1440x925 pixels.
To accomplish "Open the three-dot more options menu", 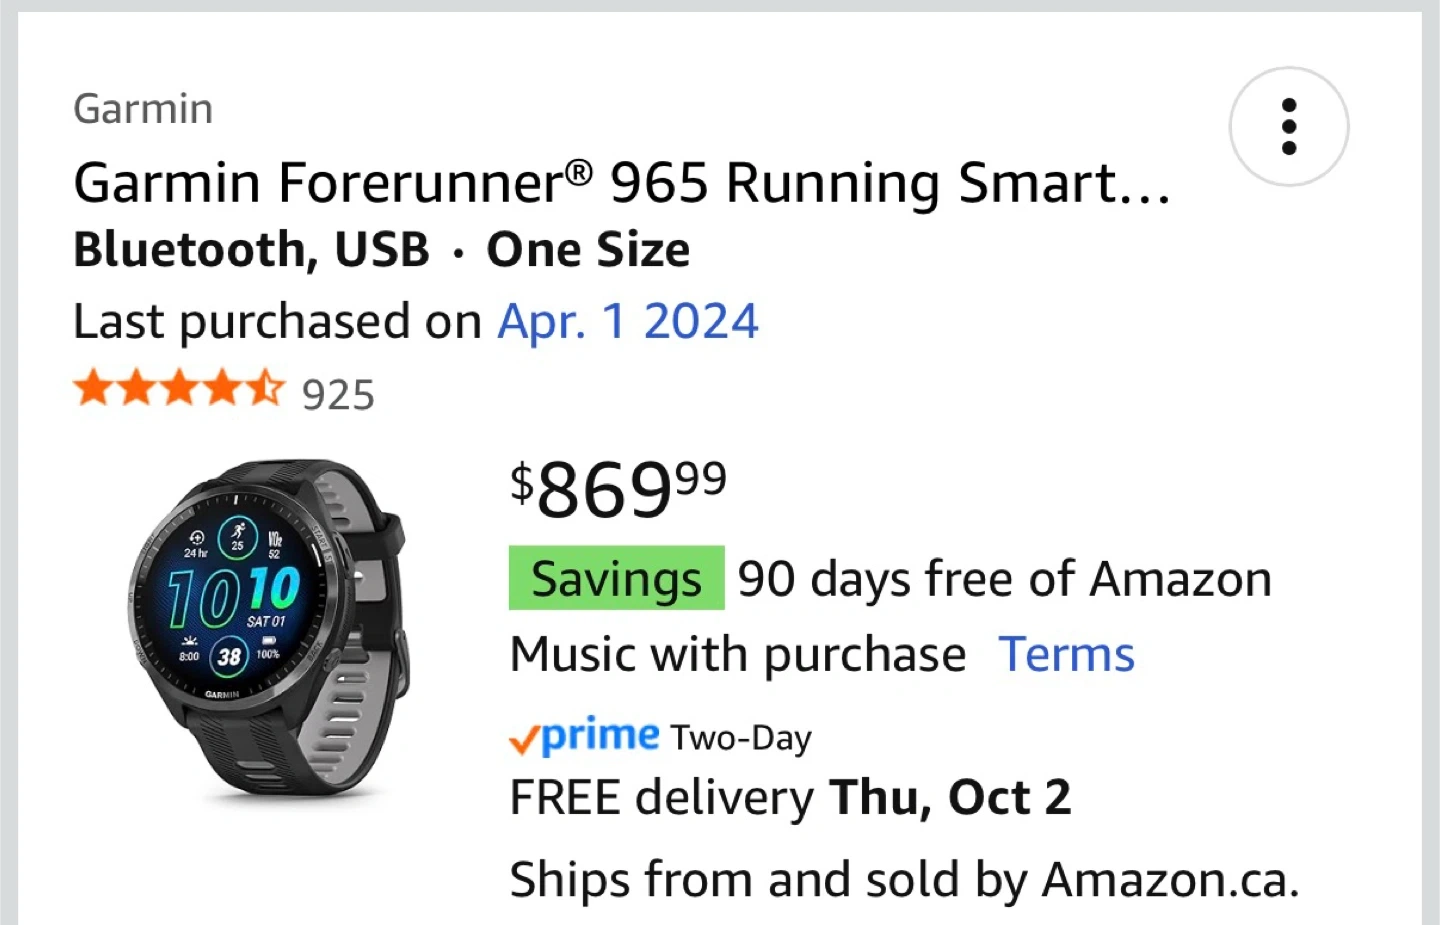I will click(x=1288, y=127).
